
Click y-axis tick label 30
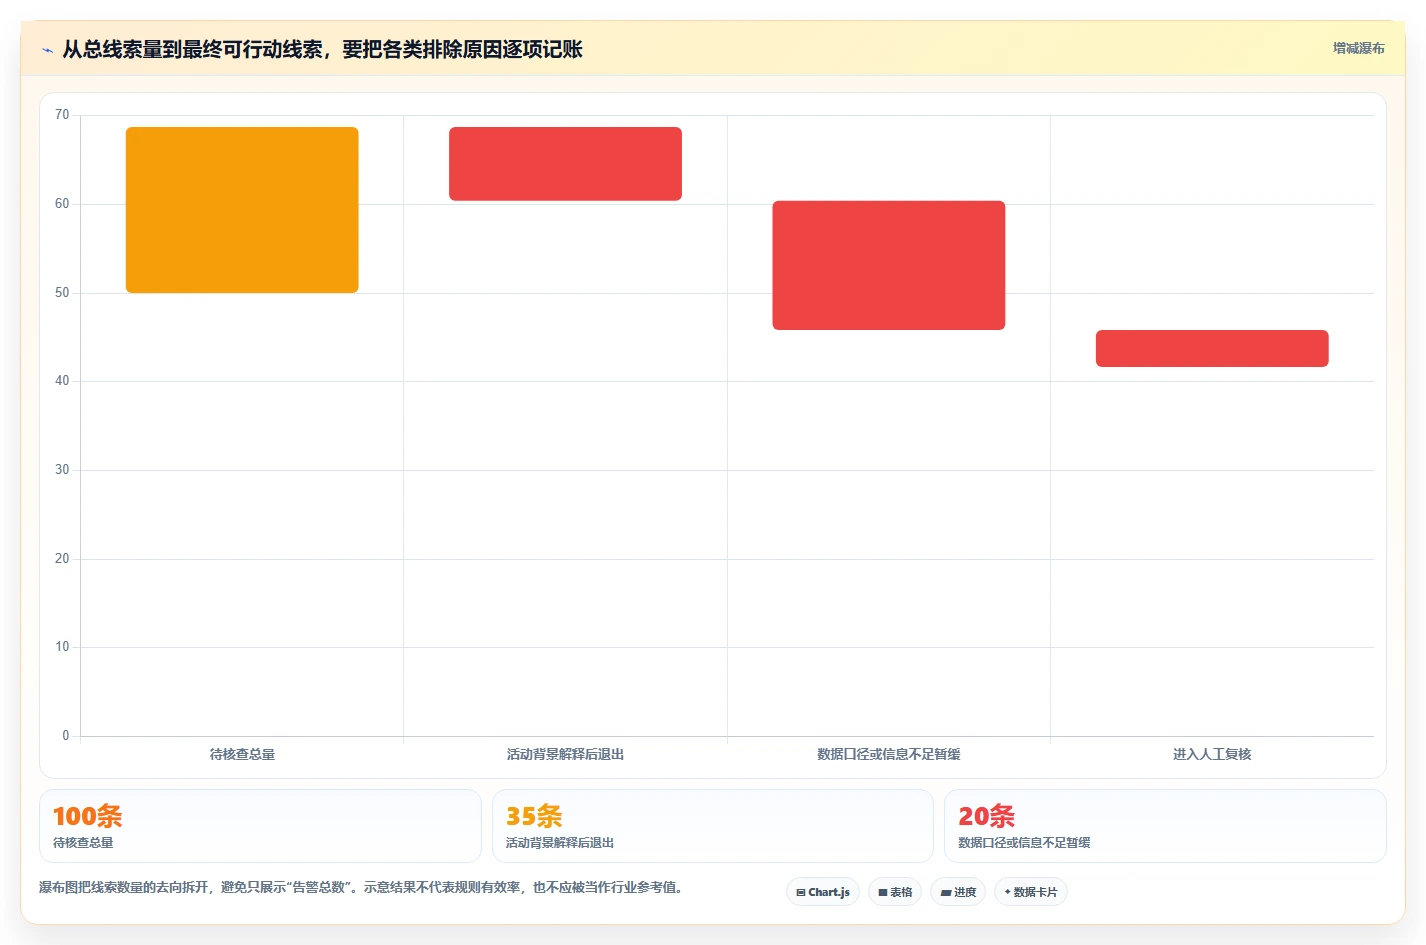pyautogui.click(x=62, y=470)
